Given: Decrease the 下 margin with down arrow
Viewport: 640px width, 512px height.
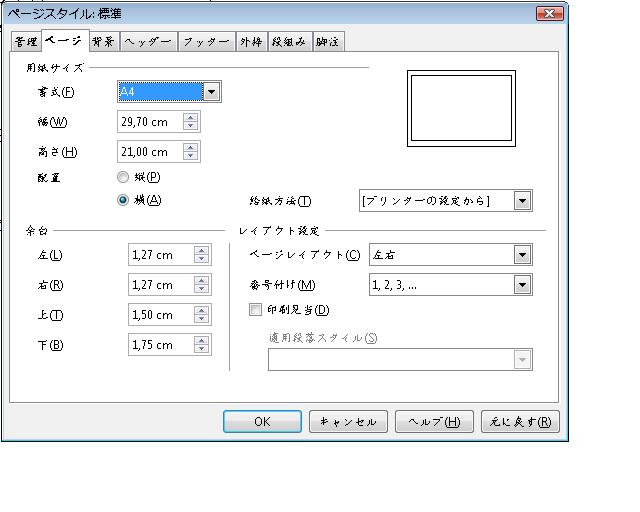Looking at the screenshot, I should point(201,349).
